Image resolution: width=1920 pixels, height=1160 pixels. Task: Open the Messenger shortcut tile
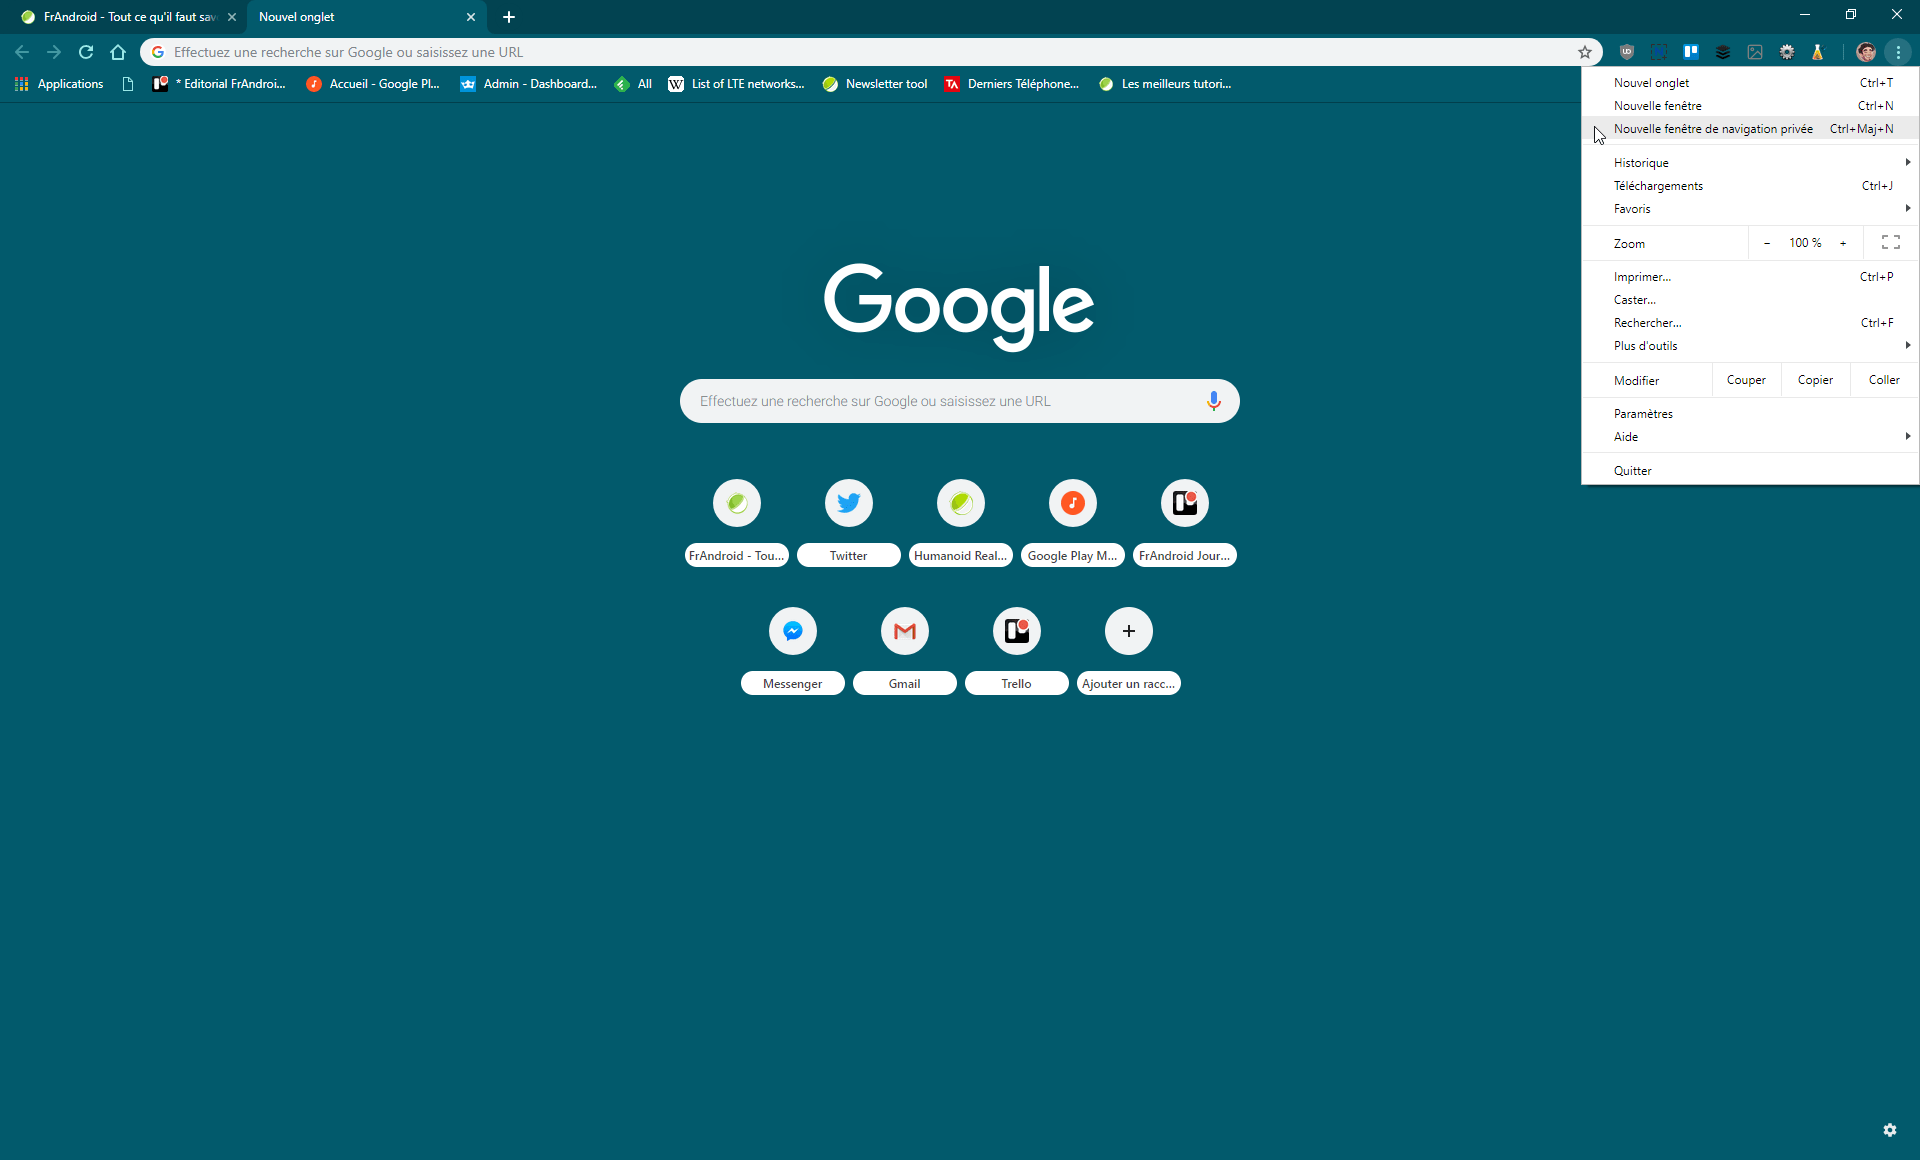(x=793, y=651)
